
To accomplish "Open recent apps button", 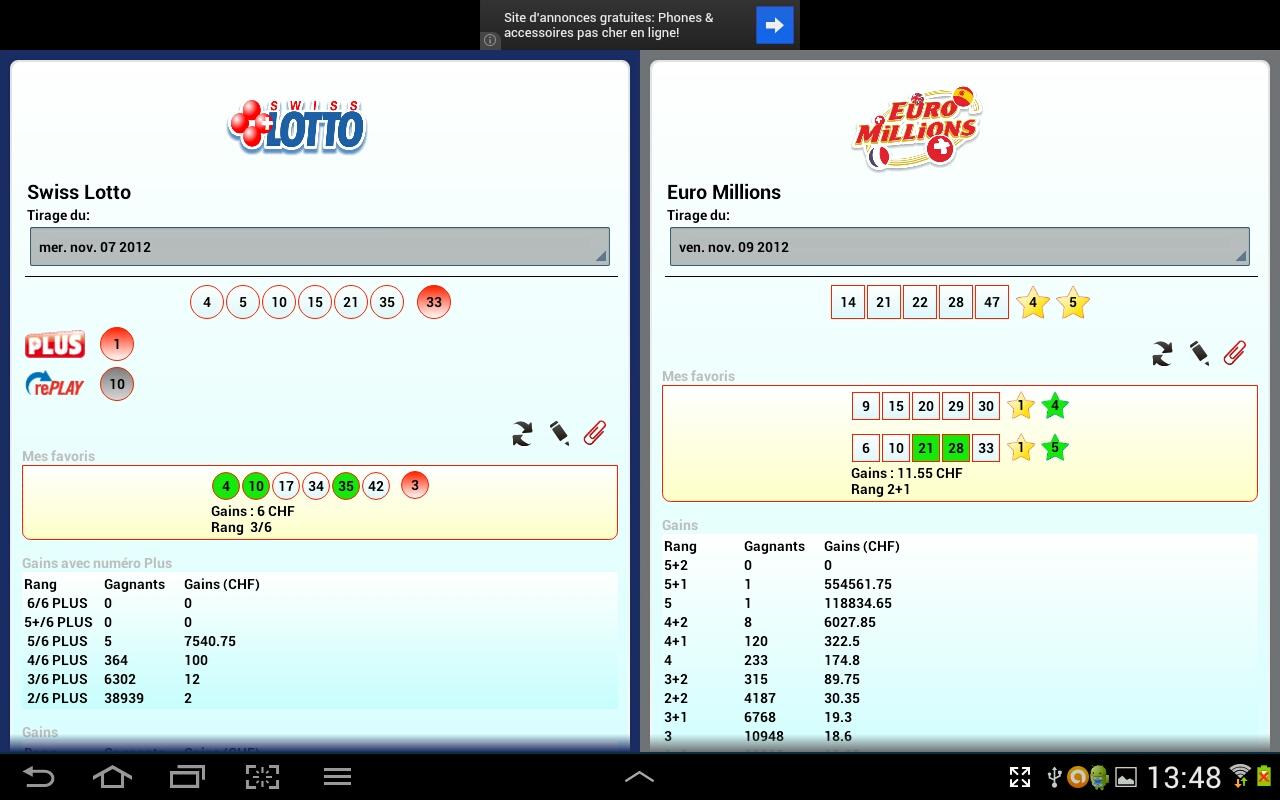I will [187, 777].
